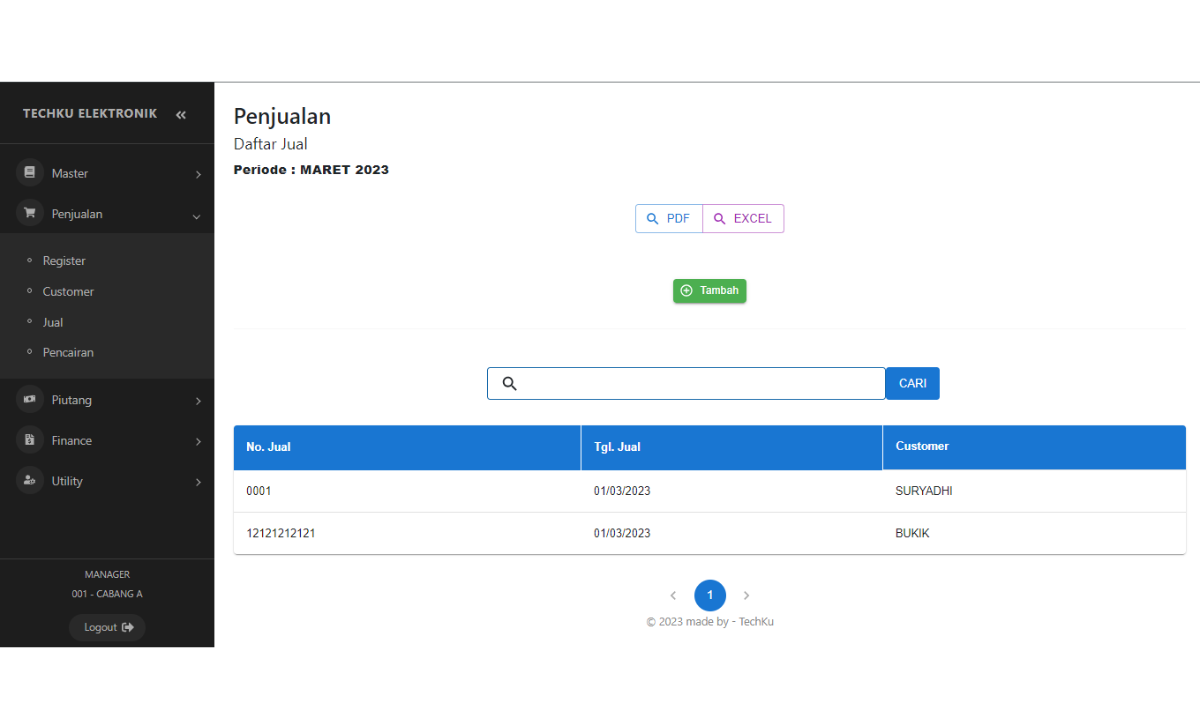Image resolution: width=1200 pixels, height=720 pixels.
Task: Collapse sidebar with double chevron icon
Action: click(x=181, y=115)
